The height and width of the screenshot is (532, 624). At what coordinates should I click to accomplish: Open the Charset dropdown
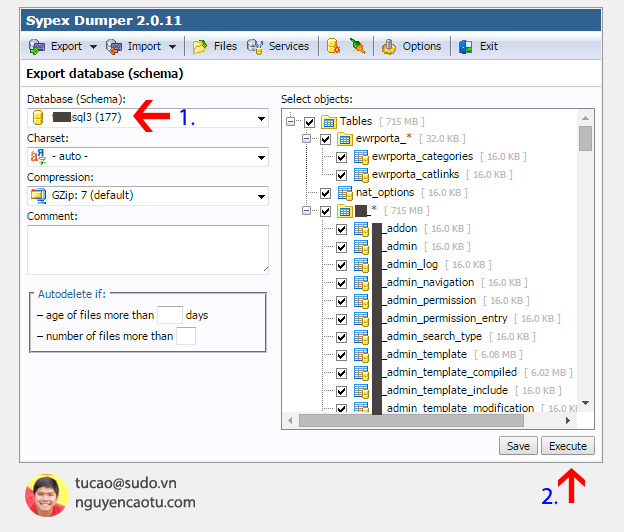(148, 157)
